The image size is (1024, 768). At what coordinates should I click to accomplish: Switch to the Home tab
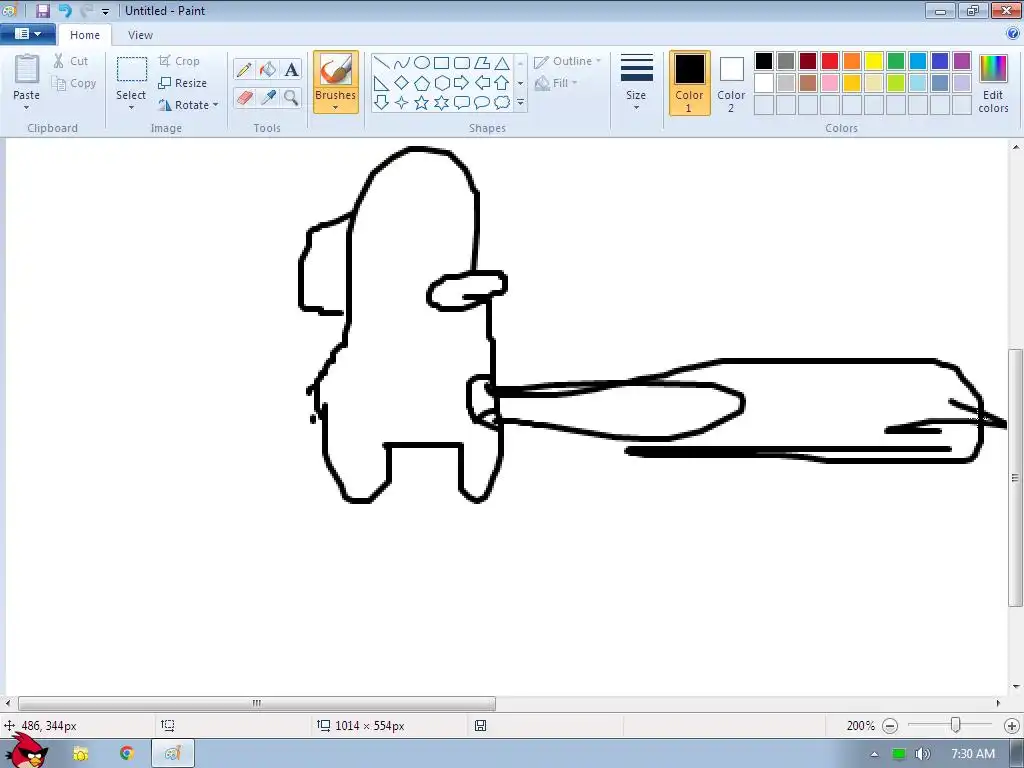85,35
